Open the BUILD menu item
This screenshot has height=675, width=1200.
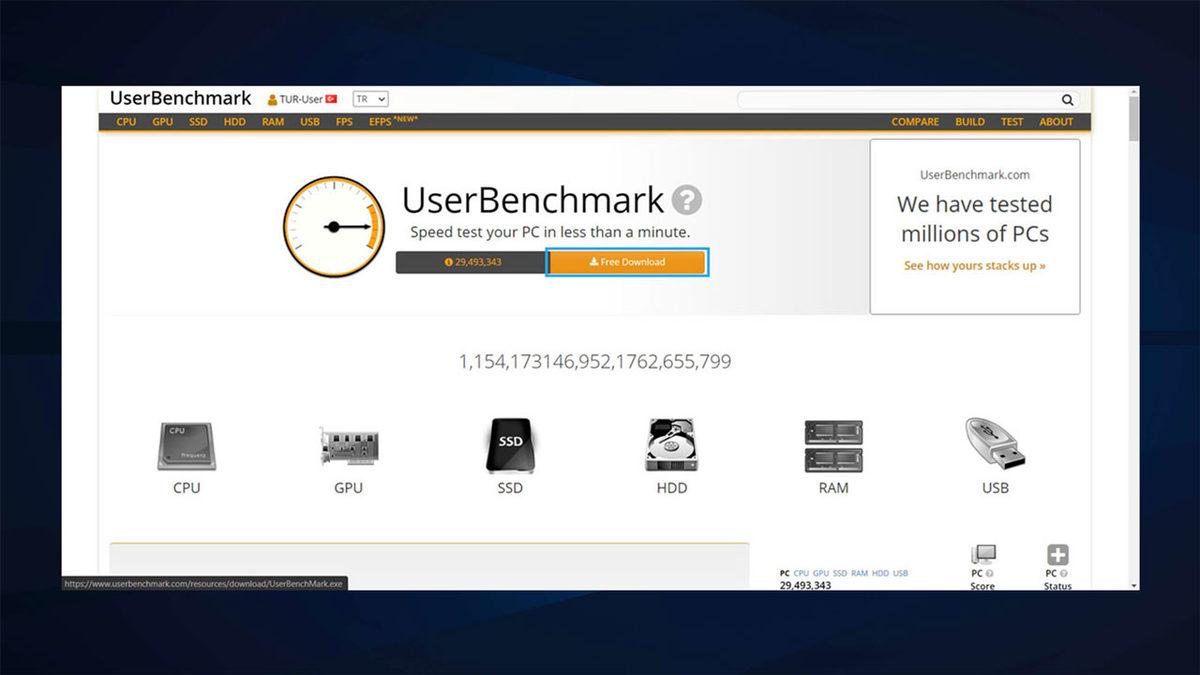970,121
